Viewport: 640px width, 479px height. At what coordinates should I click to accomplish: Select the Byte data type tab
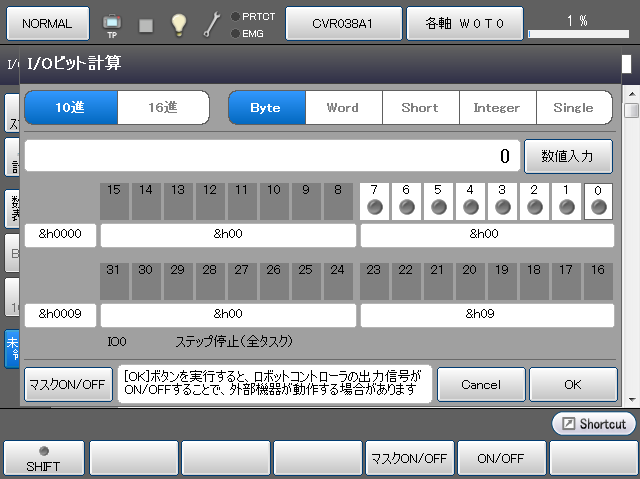click(266, 107)
